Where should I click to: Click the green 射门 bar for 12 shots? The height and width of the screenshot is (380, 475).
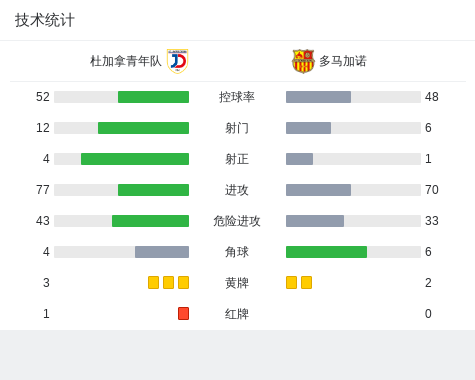coord(143,128)
